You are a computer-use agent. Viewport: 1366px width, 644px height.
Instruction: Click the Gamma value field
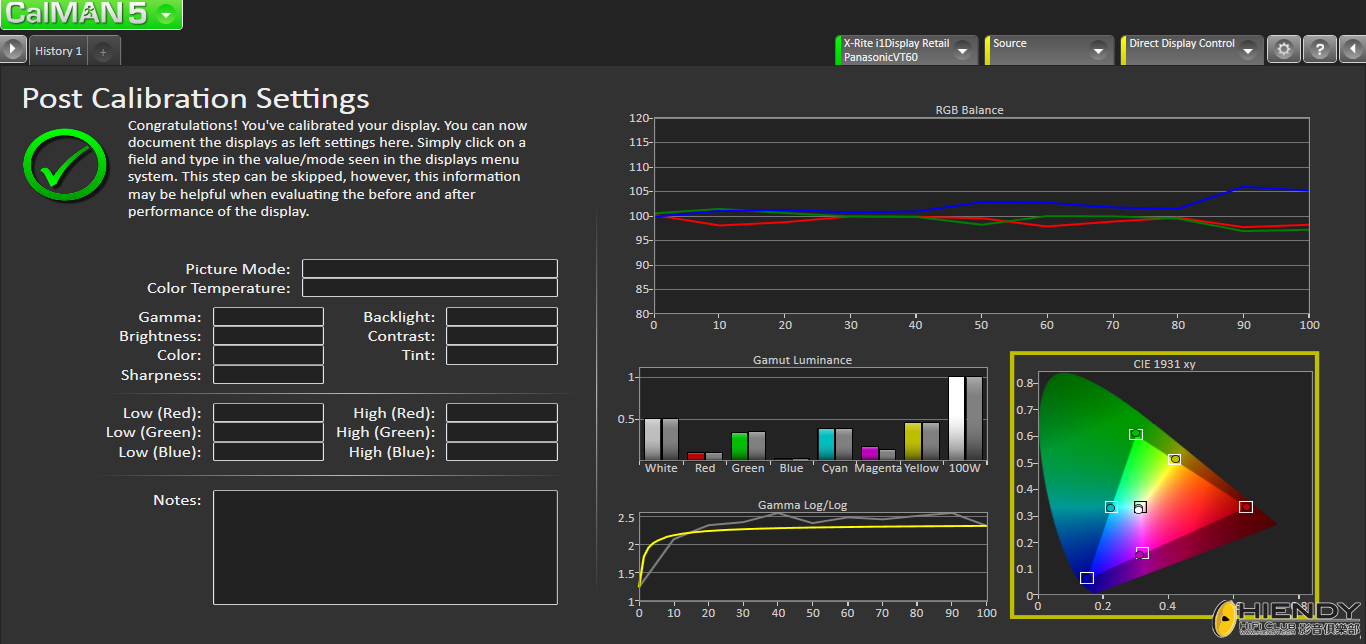tap(268, 317)
